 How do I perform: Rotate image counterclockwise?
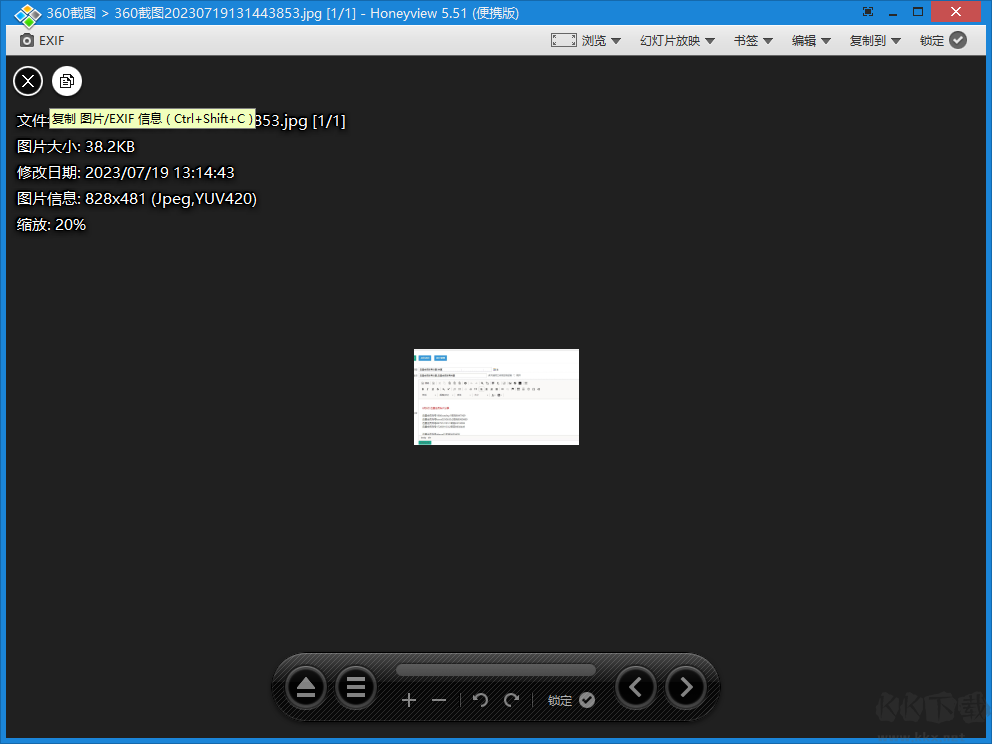click(x=480, y=700)
